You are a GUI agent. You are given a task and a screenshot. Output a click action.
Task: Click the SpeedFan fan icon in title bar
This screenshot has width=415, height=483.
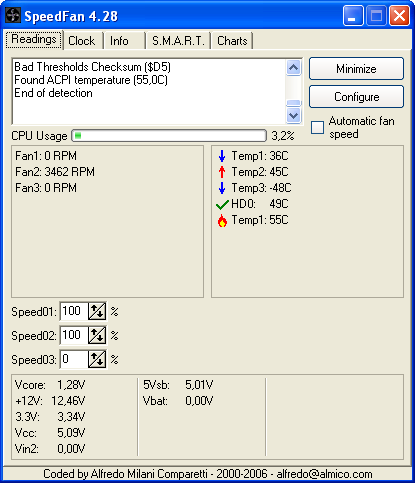point(13,16)
